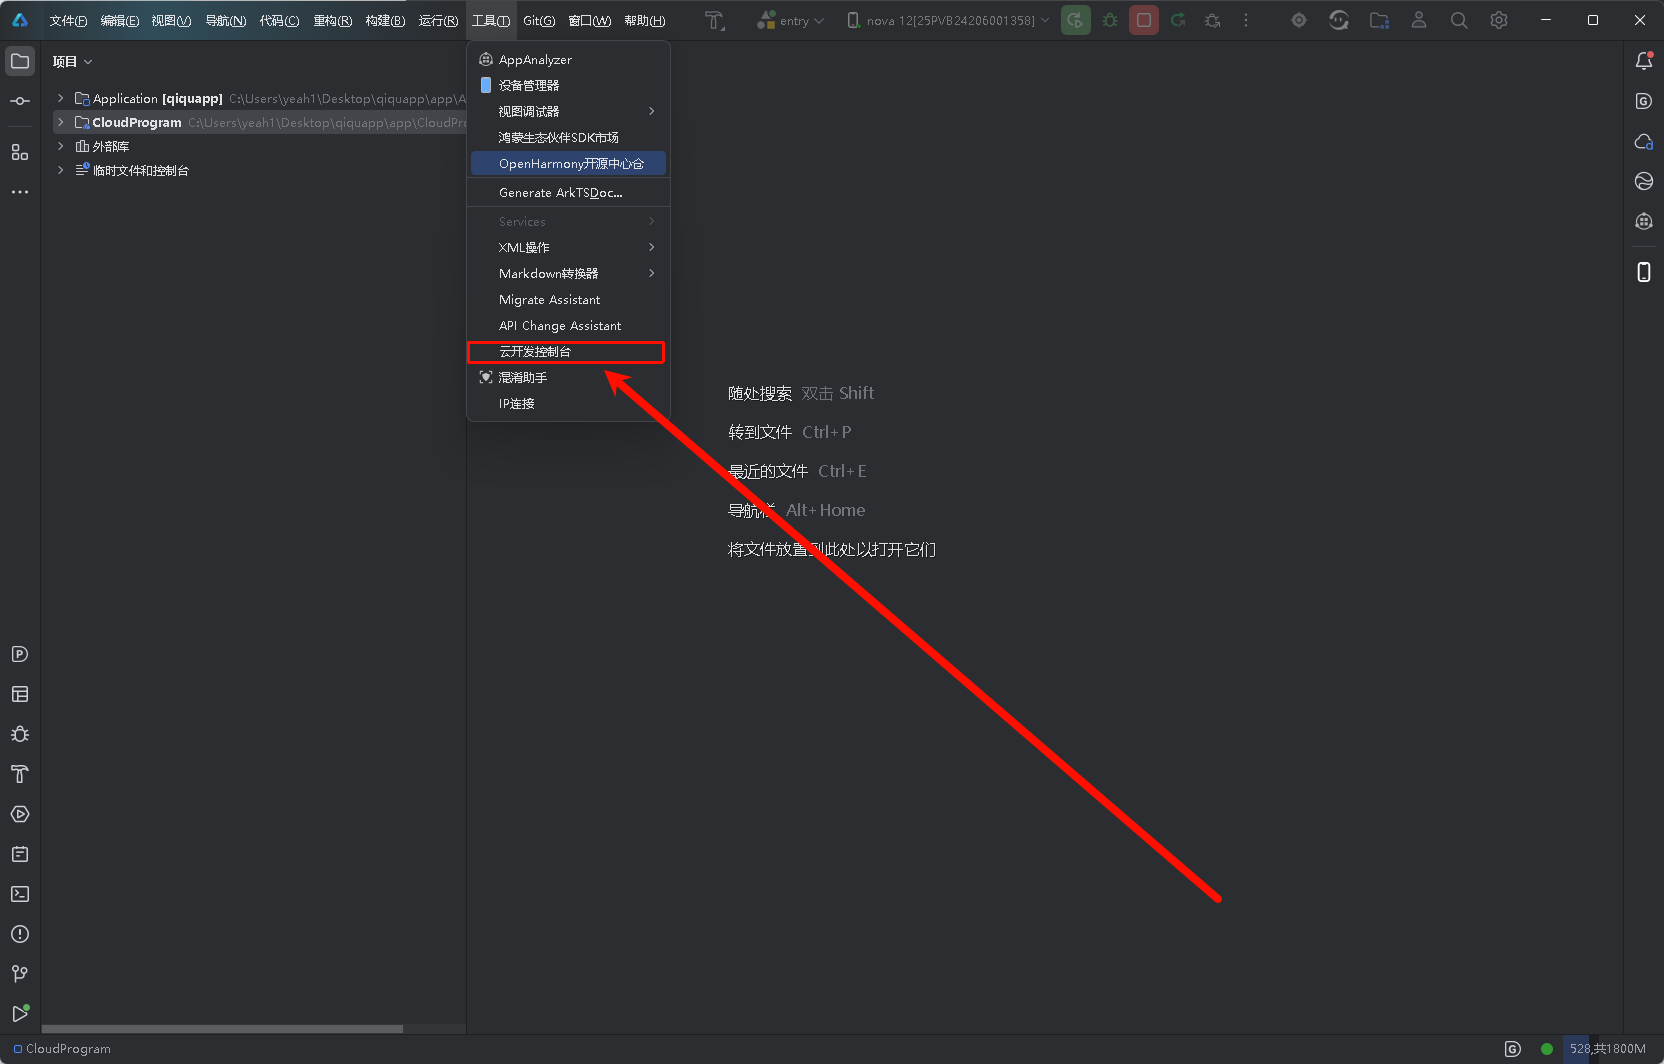Select 云开发控制台 menu item
The height and width of the screenshot is (1064, 1664).
click(566, 352)
